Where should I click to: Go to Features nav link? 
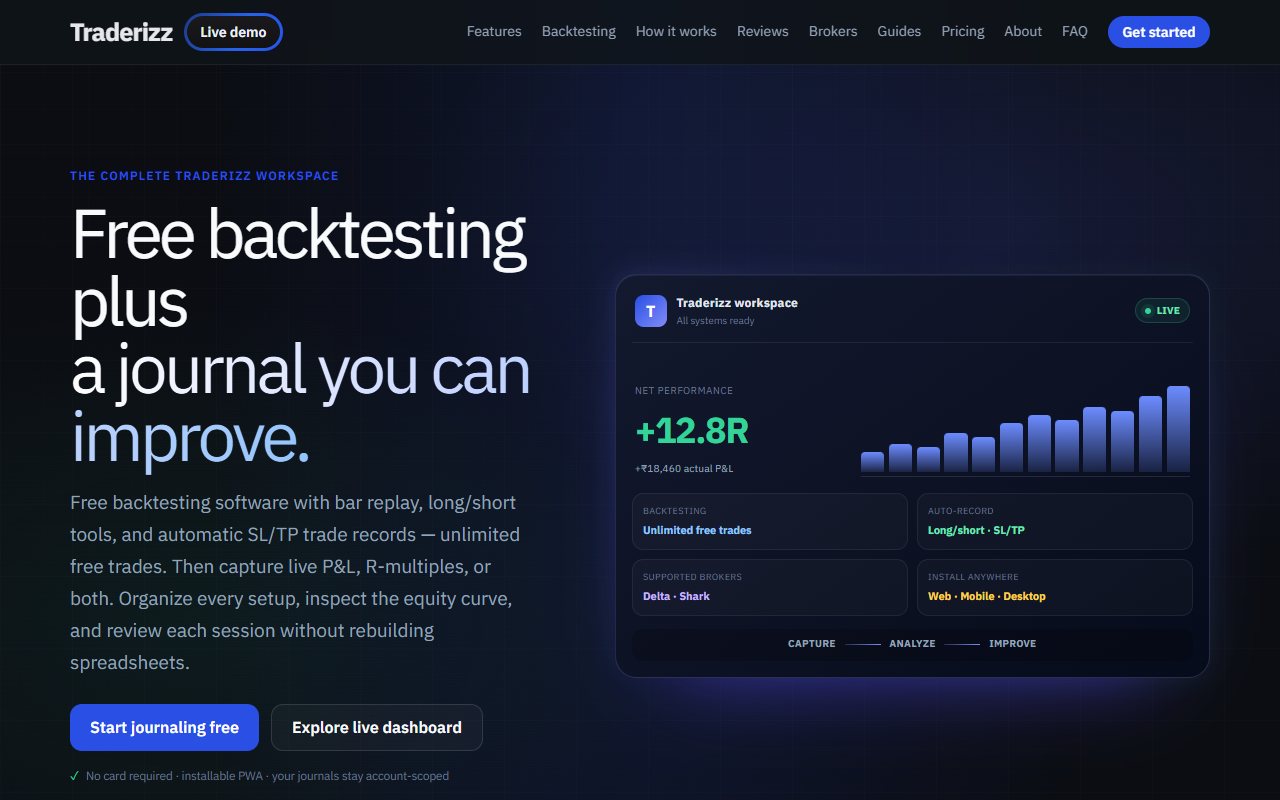(494, 32)
